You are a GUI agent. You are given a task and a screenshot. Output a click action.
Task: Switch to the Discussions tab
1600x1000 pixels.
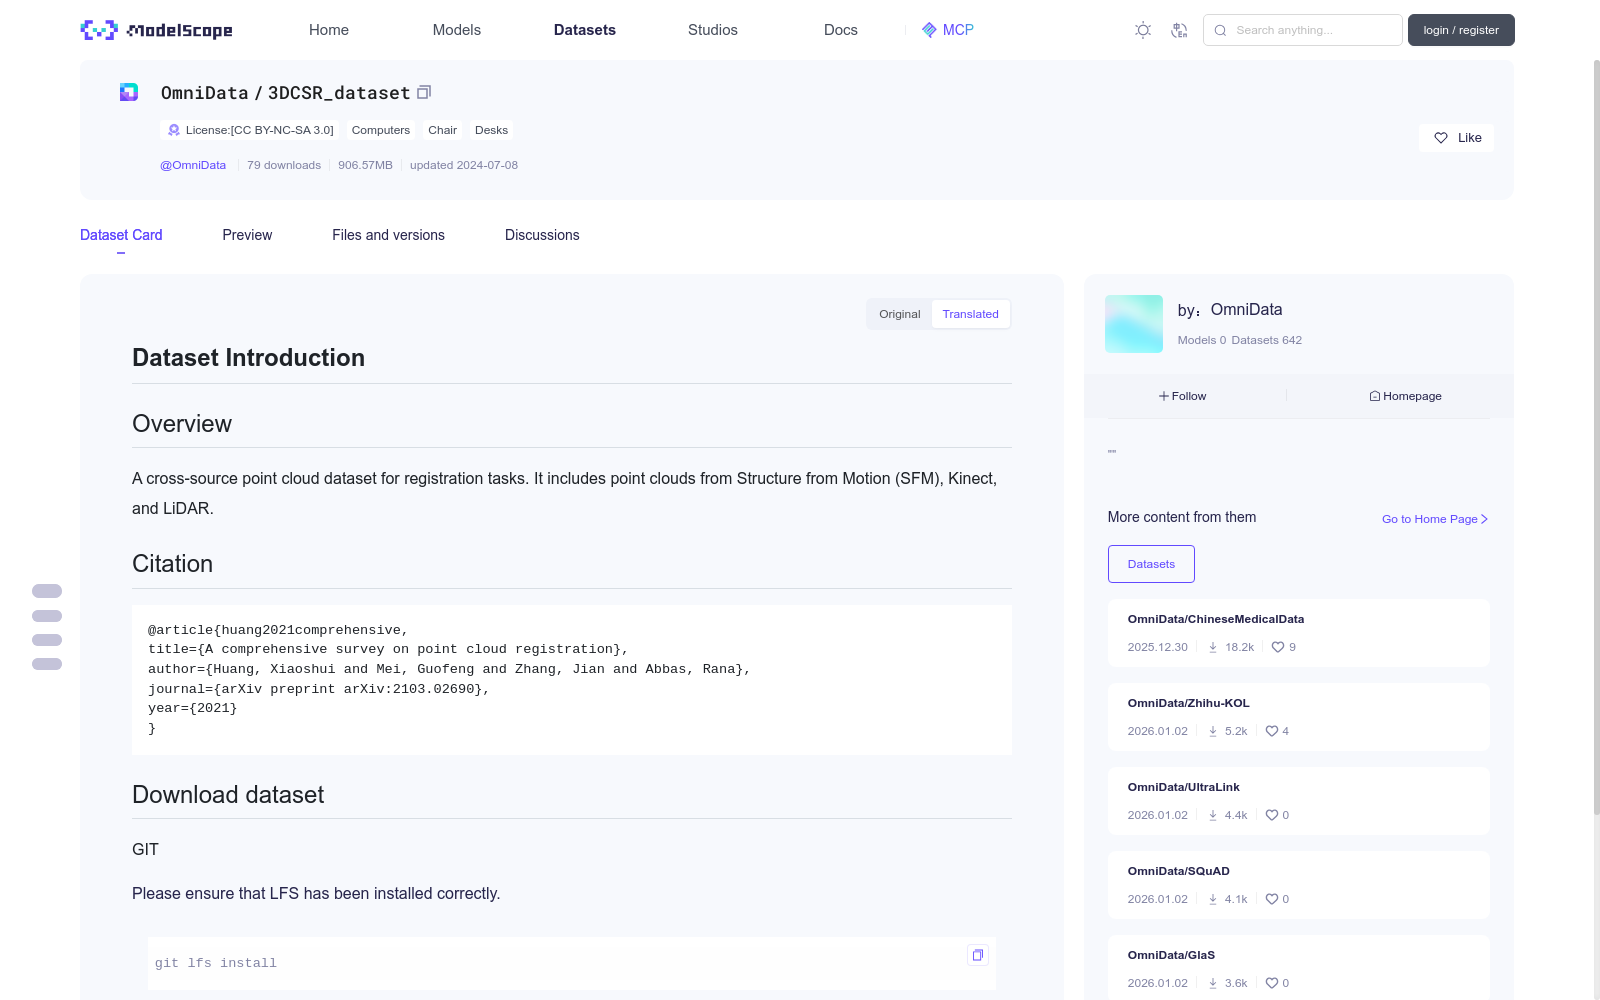[542, 235]
